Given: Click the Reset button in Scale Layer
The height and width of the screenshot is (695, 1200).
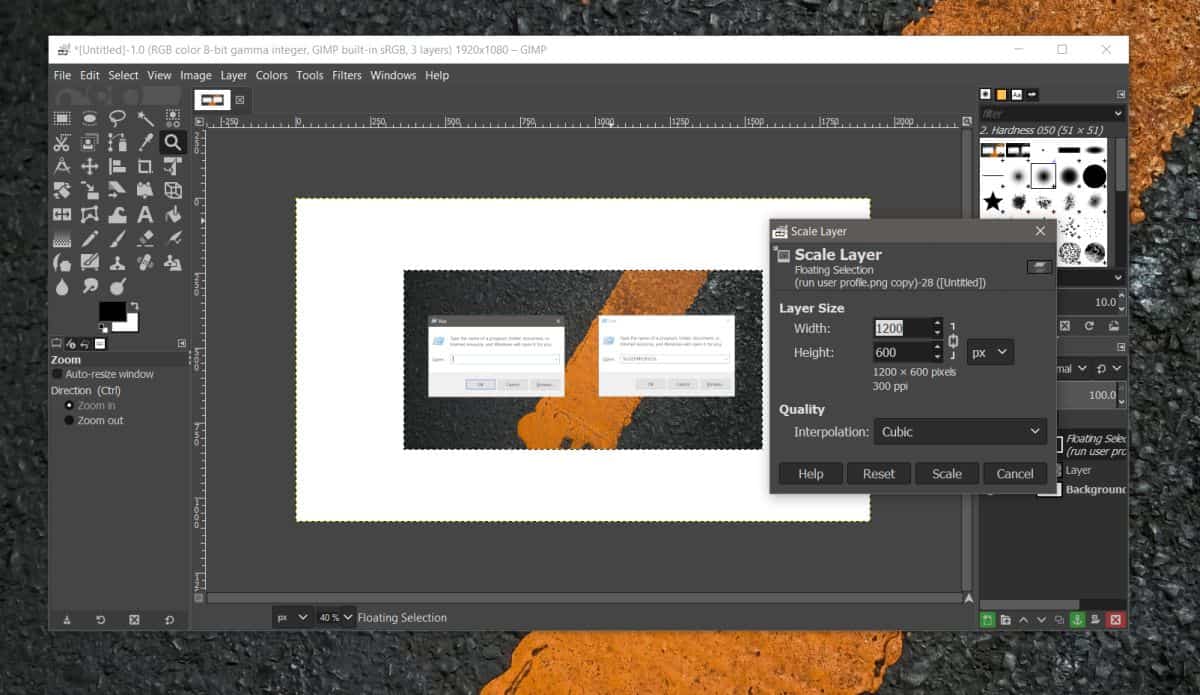Looking at the screenshot, I should 878,473.
